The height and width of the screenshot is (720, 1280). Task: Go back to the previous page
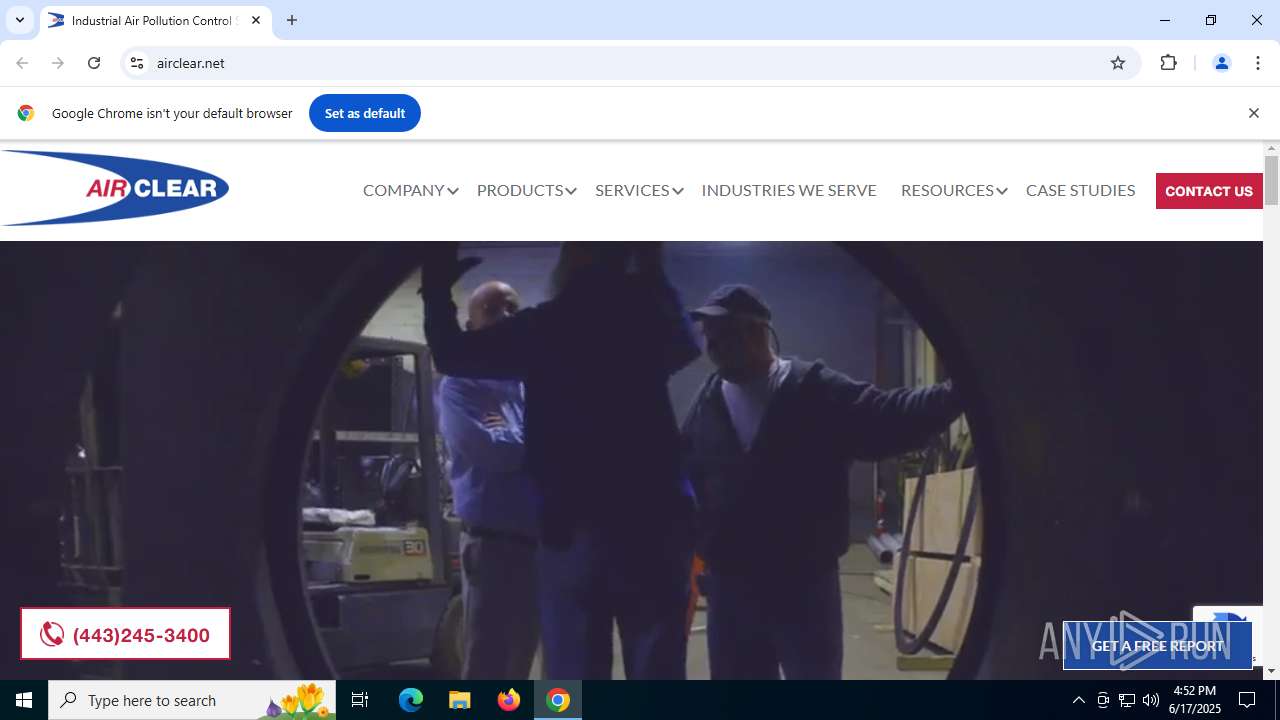click(22, 63)
